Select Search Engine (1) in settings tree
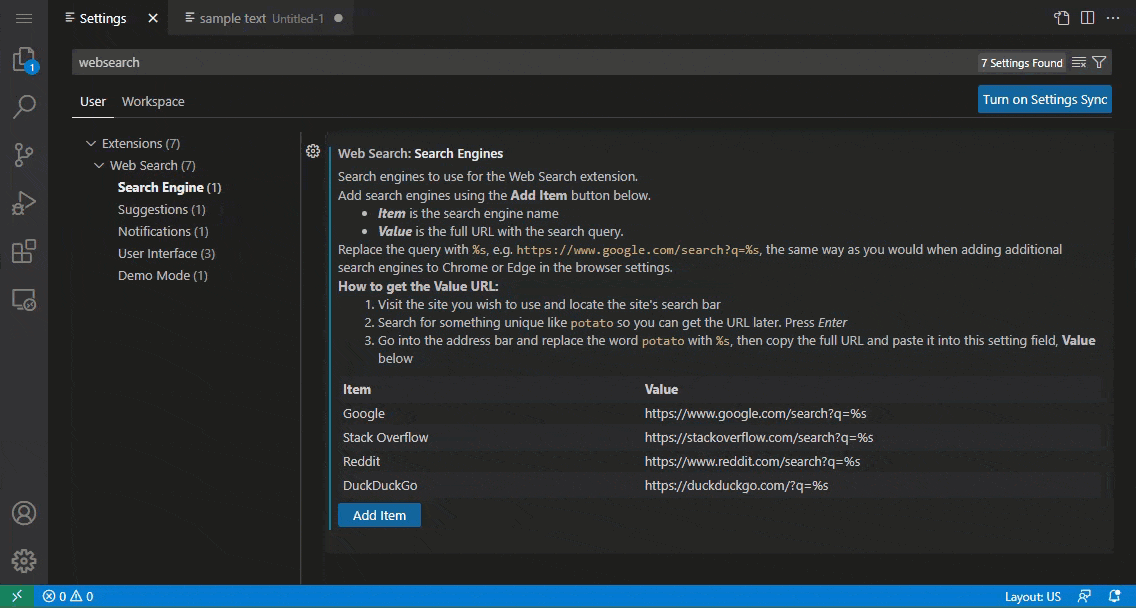 pyautogui.click(x=170, y=188)
